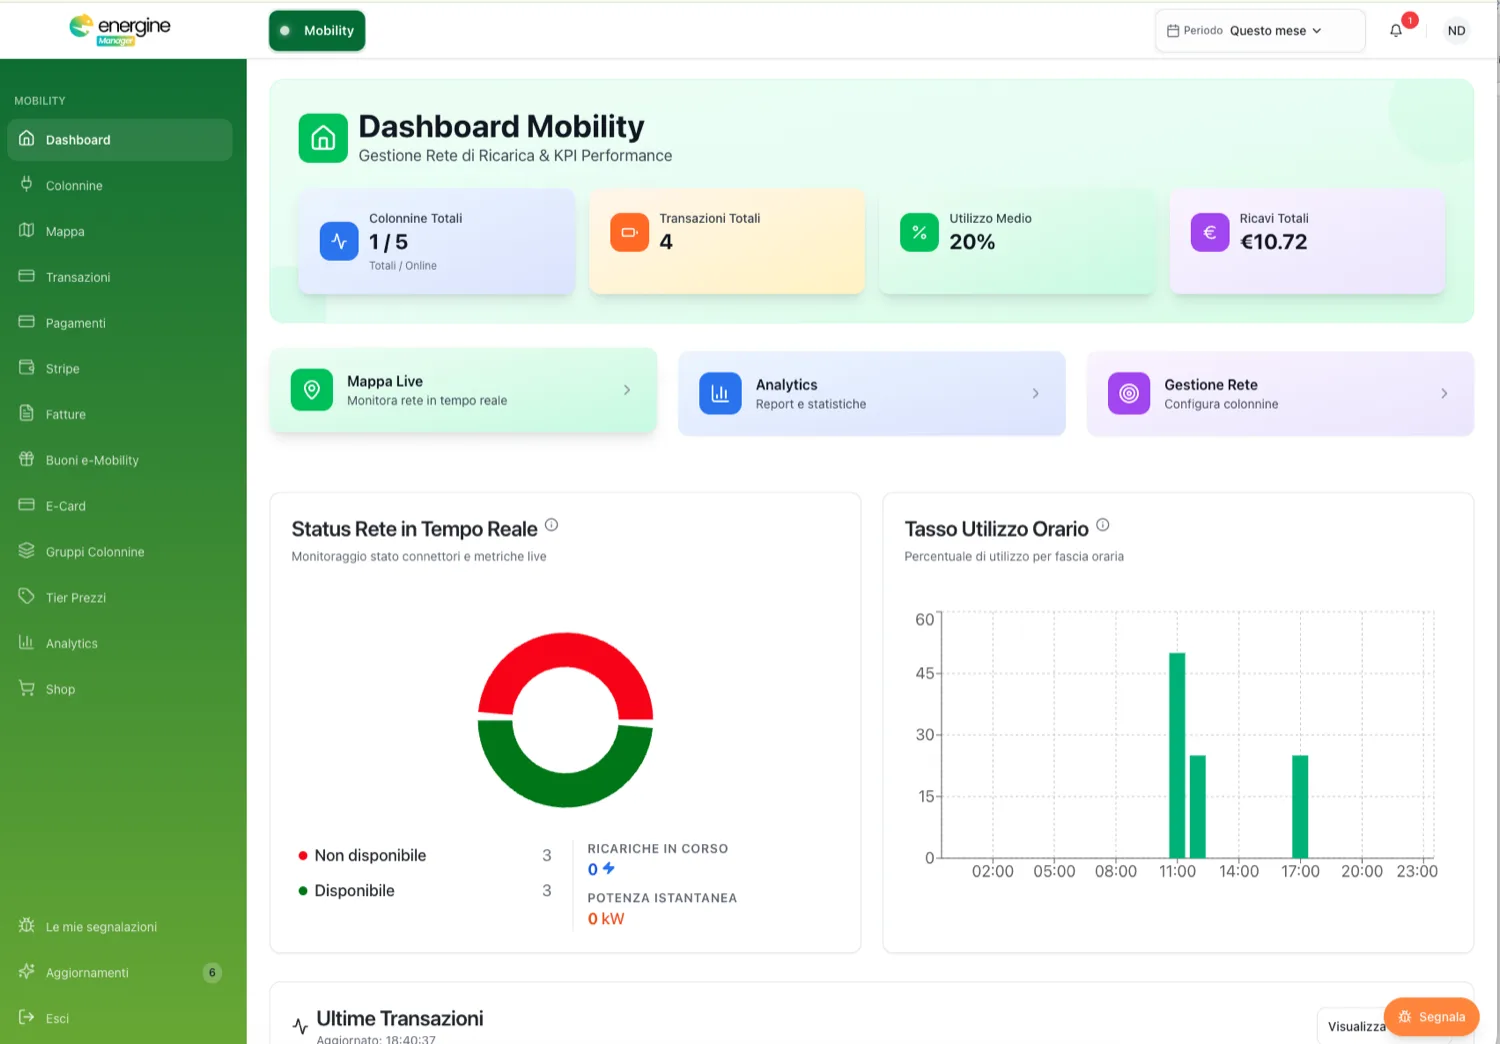This screenshot has height=1044, width=1500.
Task: Click the green Dashboard Mobility house icon
Action: click(x=323, y=138)
